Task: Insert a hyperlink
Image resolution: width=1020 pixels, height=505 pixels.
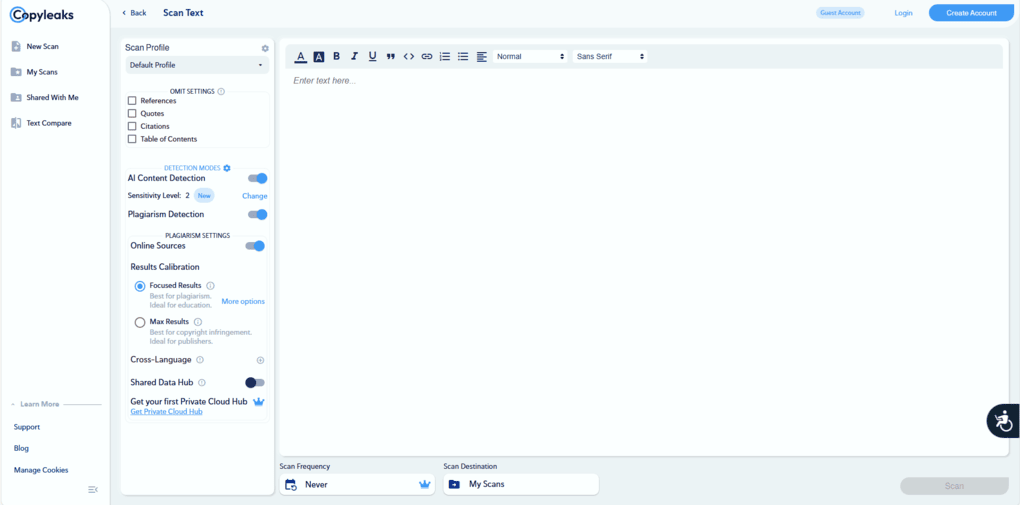Action: click(x=427, y=57)
